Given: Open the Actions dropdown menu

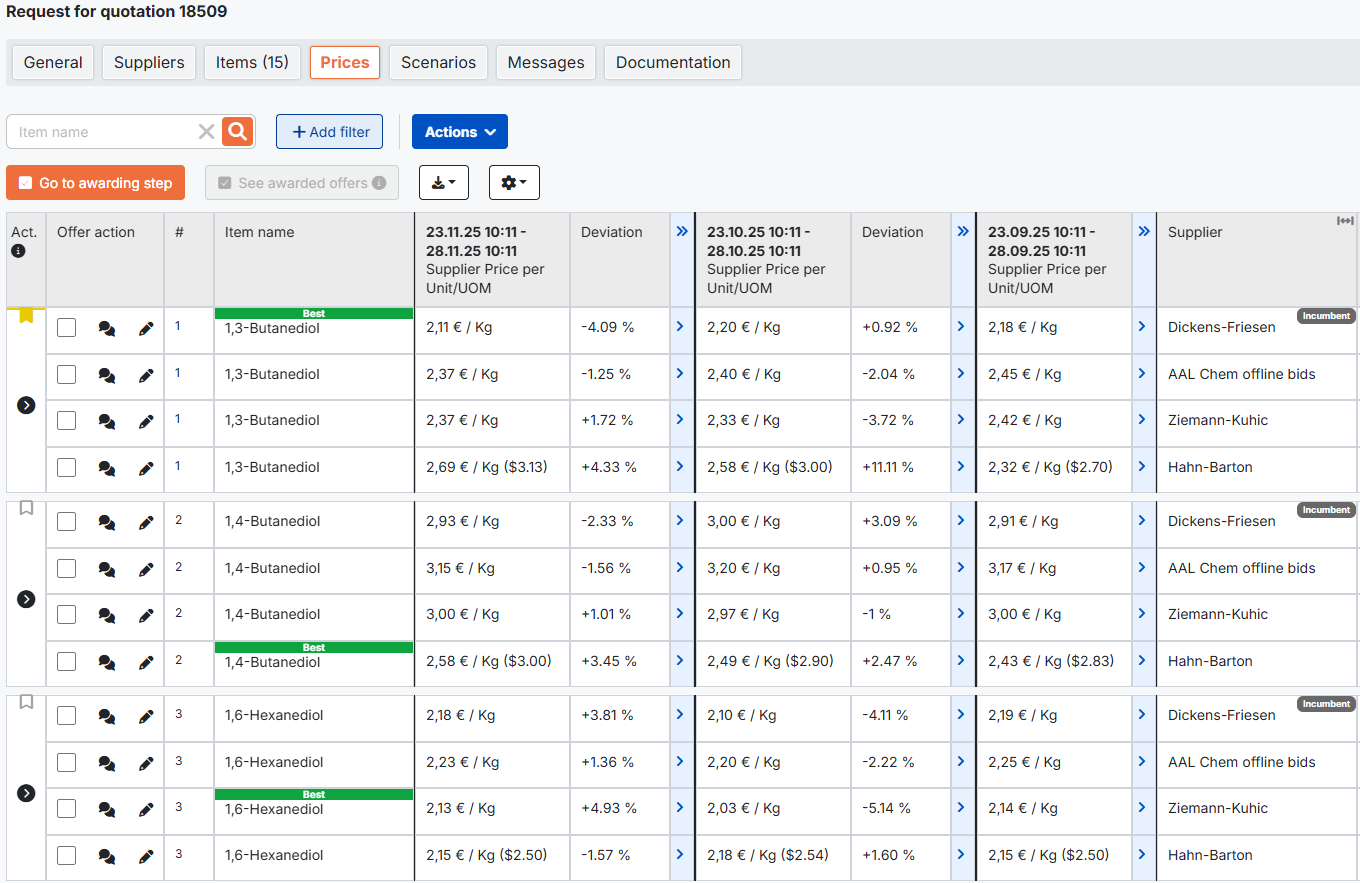Looking at the screenshot, I should 459,132.
